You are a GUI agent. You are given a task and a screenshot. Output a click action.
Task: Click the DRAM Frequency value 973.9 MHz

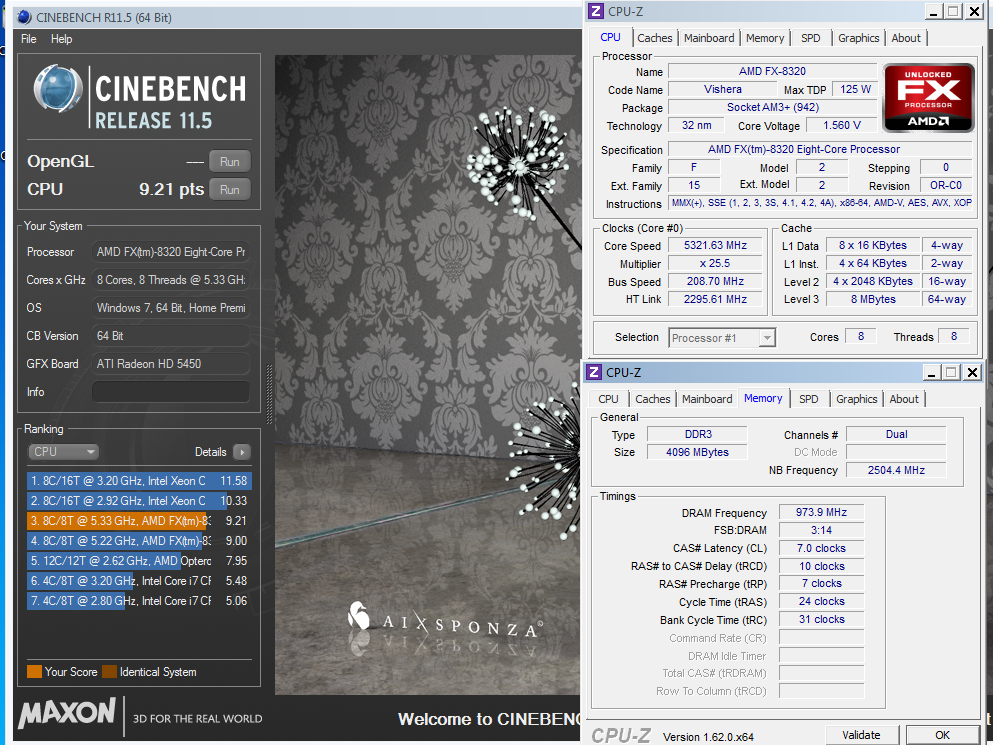coord(821,512)
